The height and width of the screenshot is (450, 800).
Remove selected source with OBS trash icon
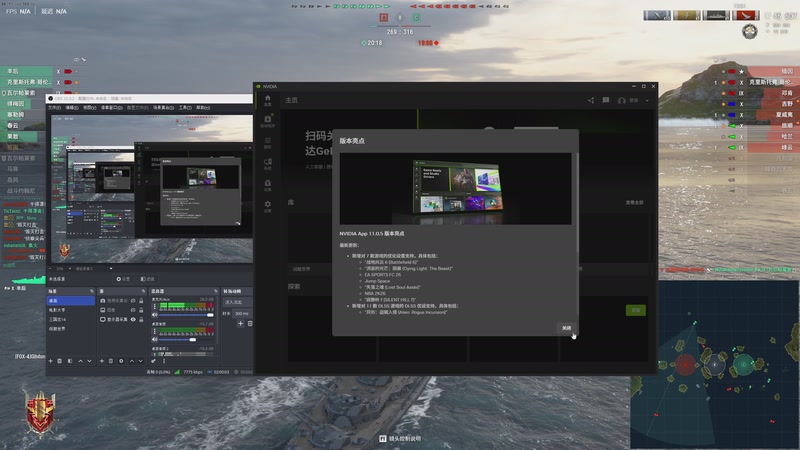pos(111,361)
